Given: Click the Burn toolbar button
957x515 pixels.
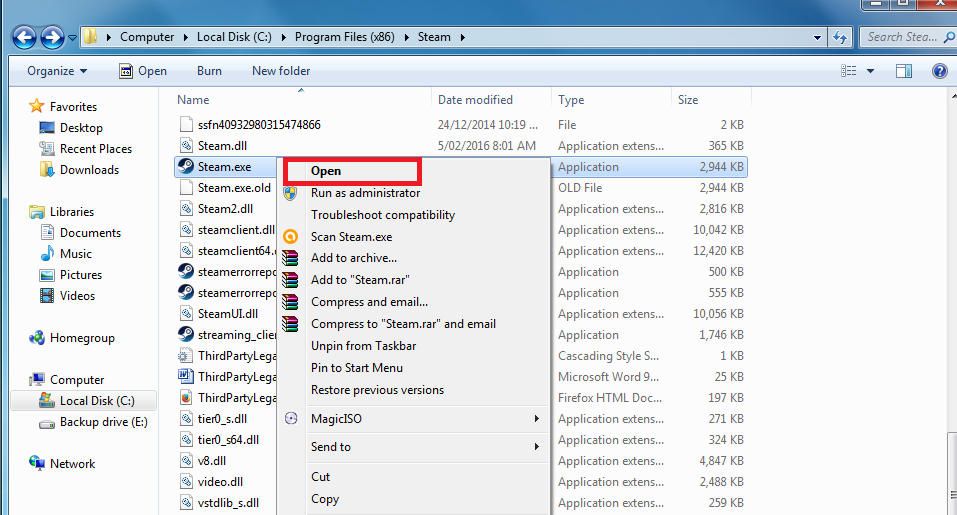Looking at the screenshot, I should click(x=209, y=71).
